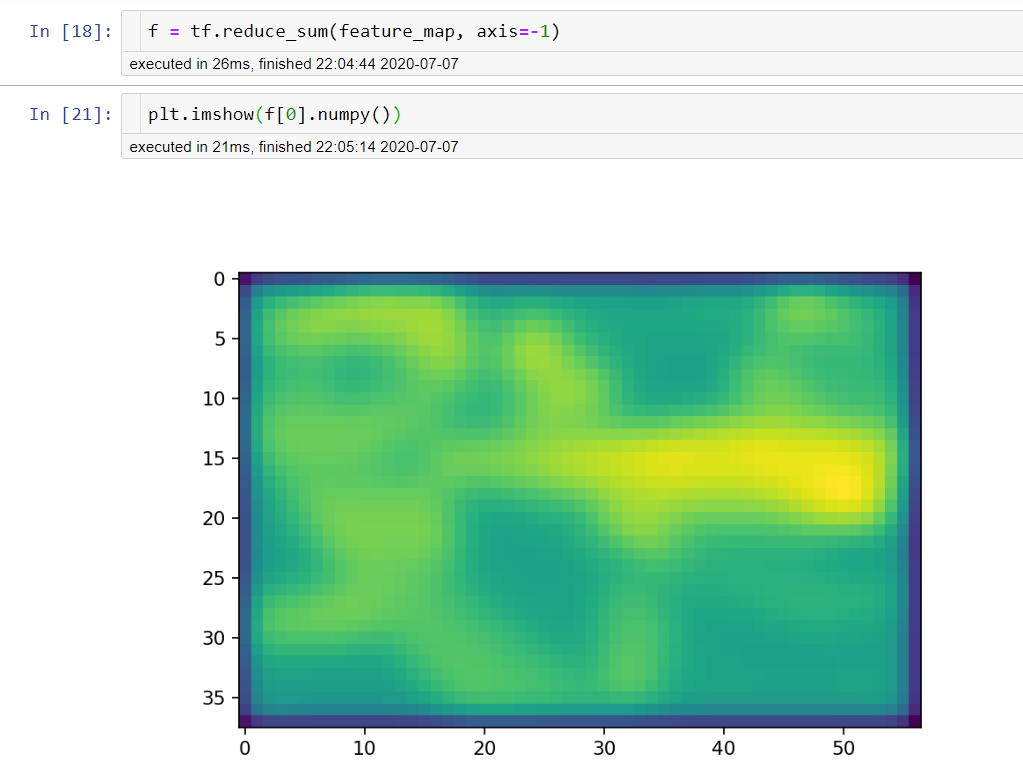Click the x-axis tick label 30
Viewport: 1023px width, 767px height.
point(603,747)
